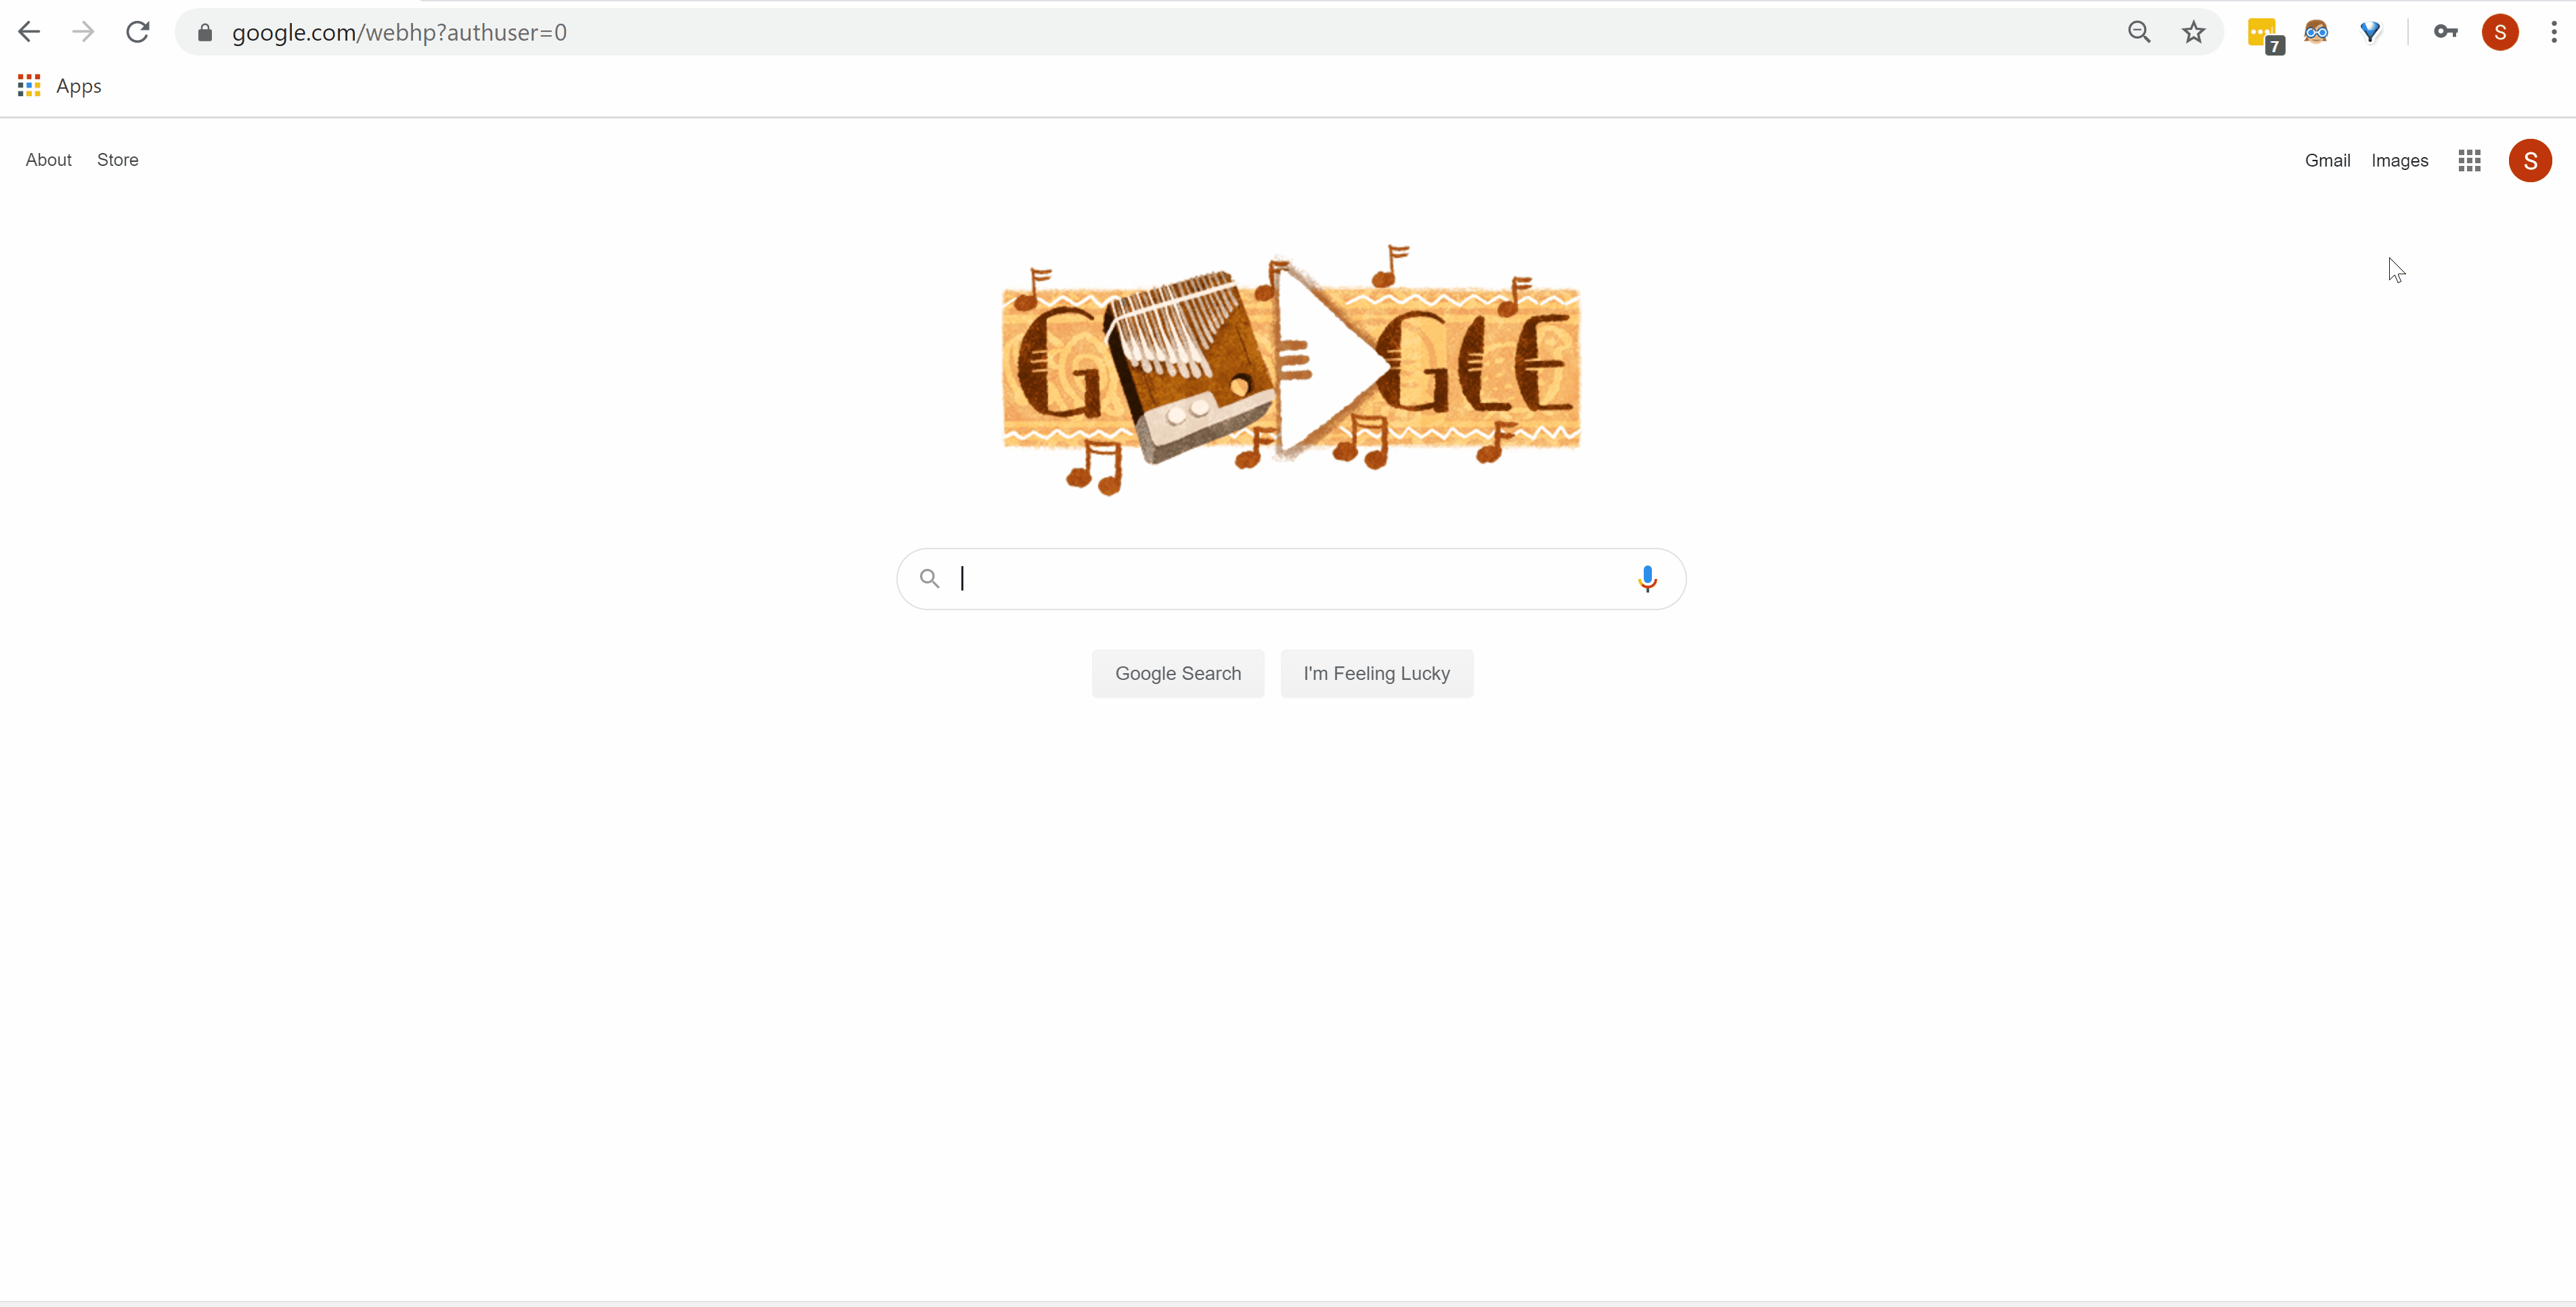Open the Gmail link
2576x1307 pixels.
point(2328,160)
